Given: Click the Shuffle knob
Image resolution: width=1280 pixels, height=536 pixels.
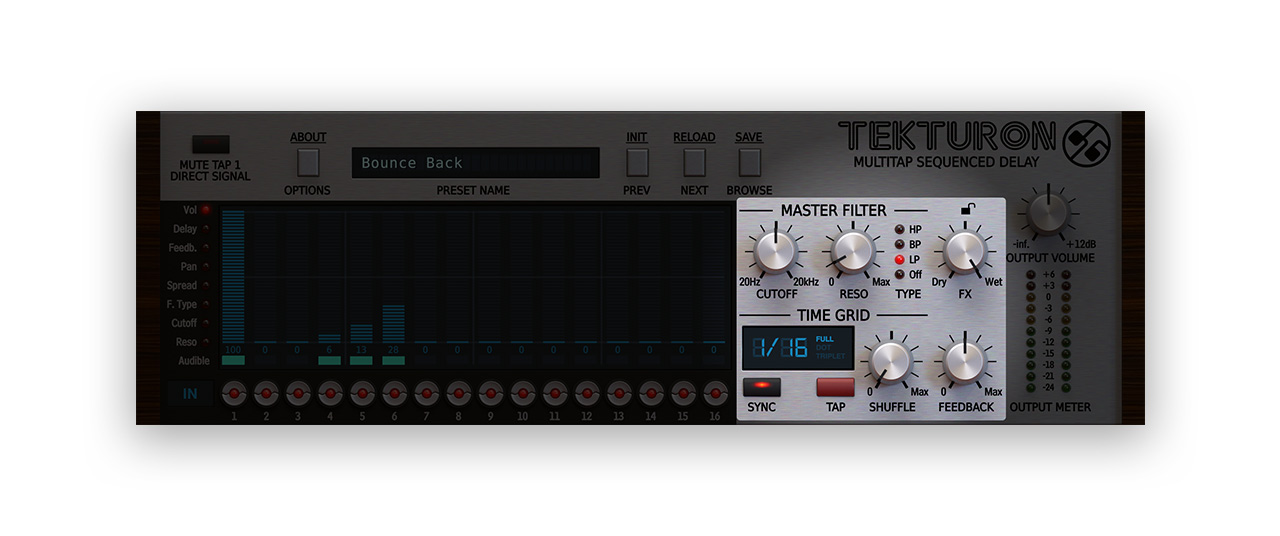Looking at the screenshot, I should (890, 361).
